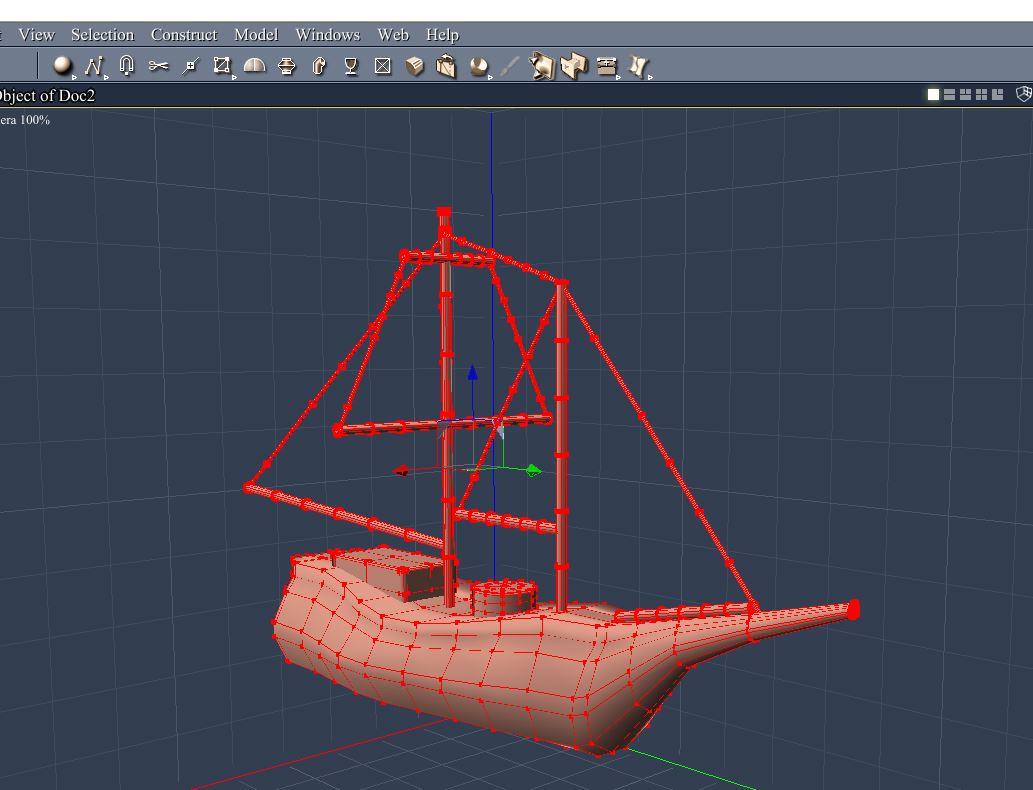The height and width of the screenshot is (790, 1033).
Task: Open the Help menu
Action: tap(442, 34)
